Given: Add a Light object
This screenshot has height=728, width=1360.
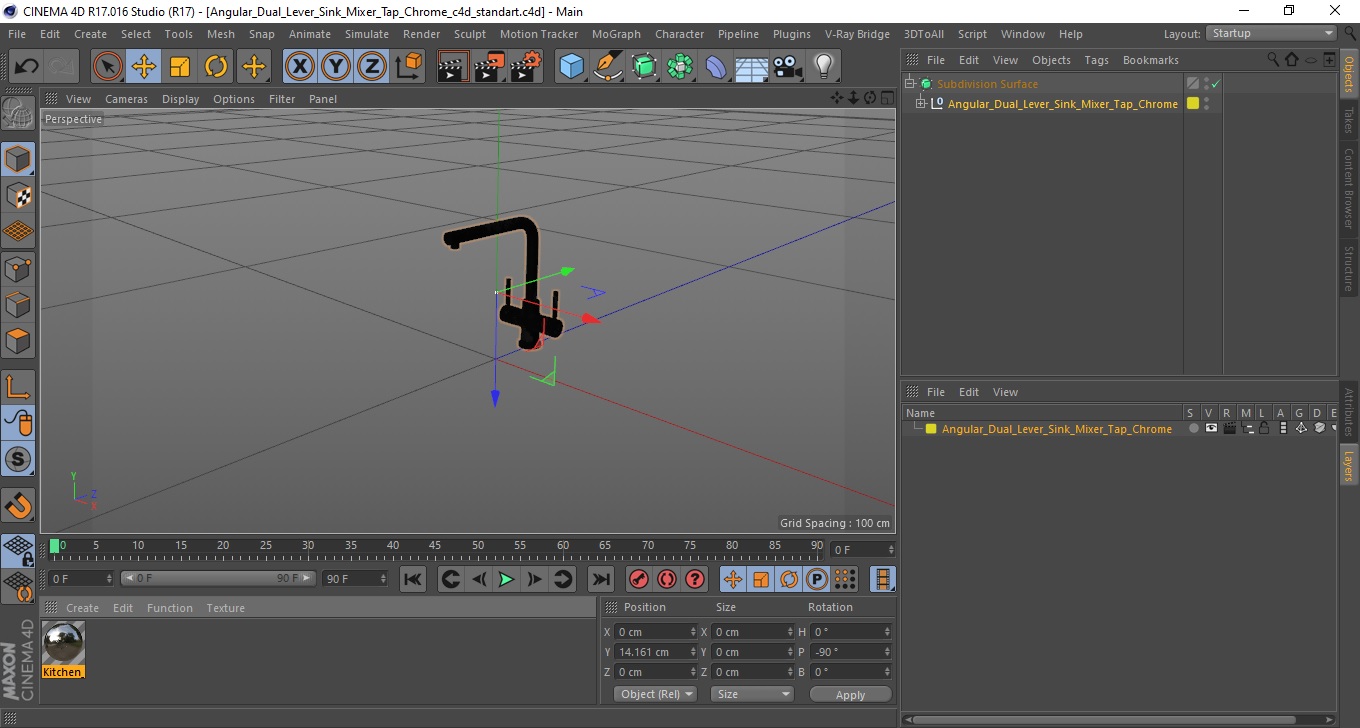Looking at the screenshot, I should pos(823,67).
